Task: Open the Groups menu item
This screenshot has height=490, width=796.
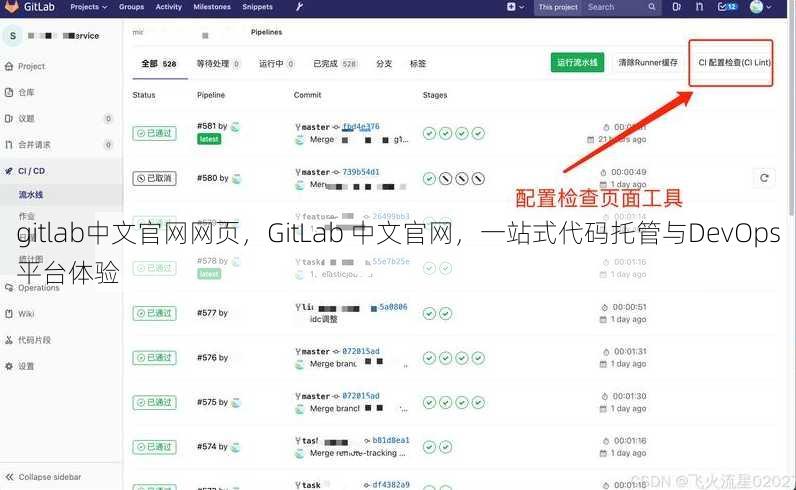Action: click(x=131, y=7)
